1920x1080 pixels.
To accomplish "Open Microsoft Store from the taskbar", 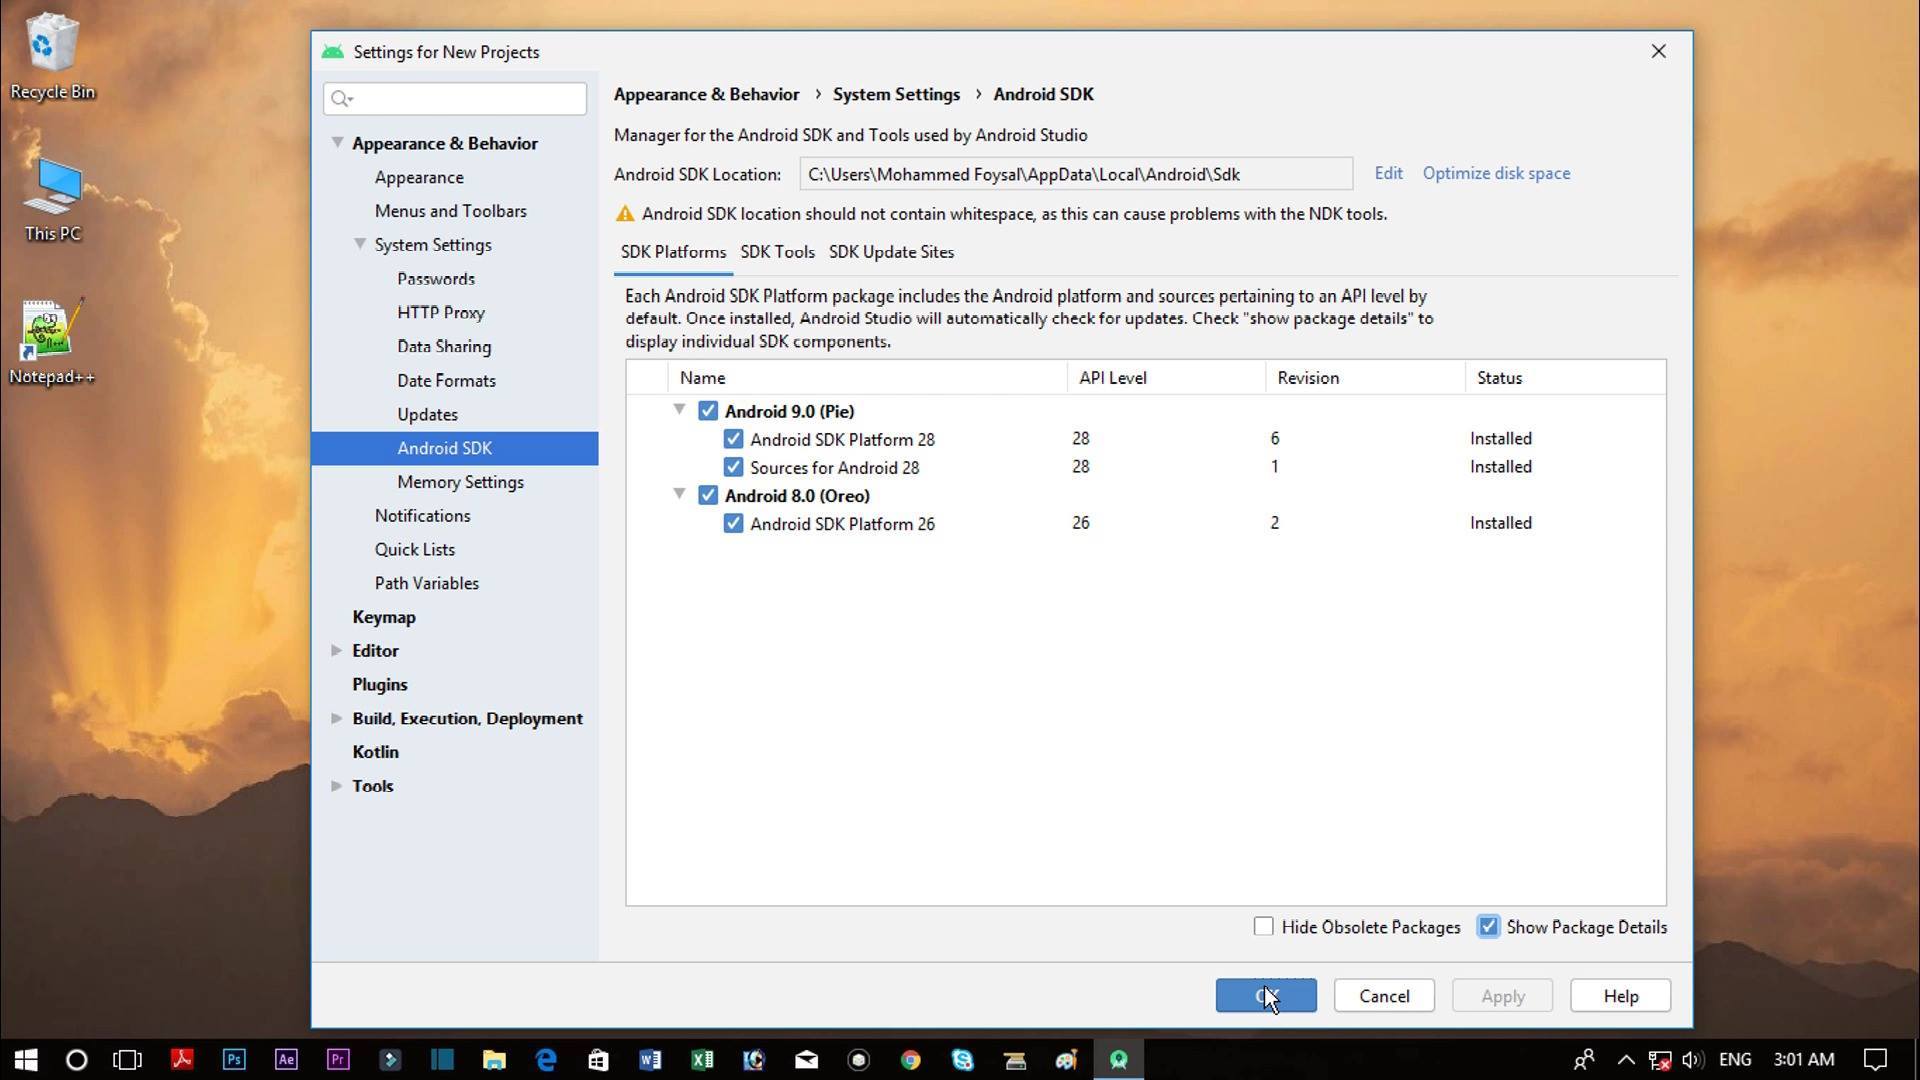I will click(x=598, y=1059).
